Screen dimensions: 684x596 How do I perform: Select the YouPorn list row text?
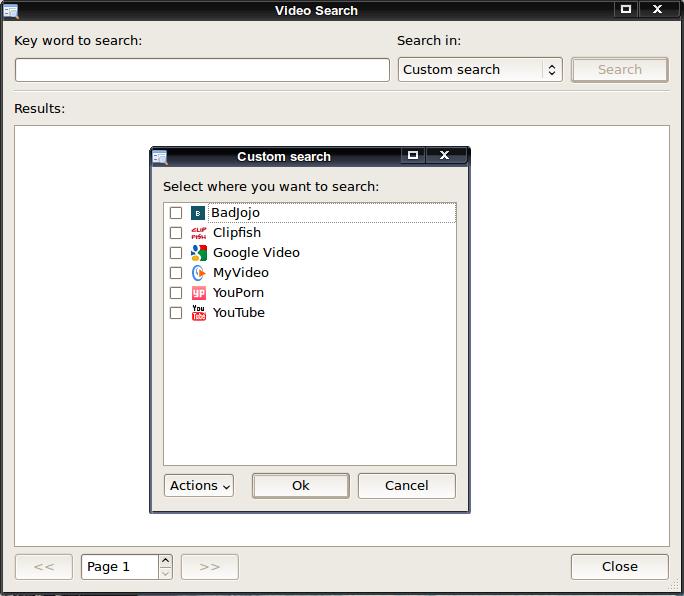(x=238, y=293)
